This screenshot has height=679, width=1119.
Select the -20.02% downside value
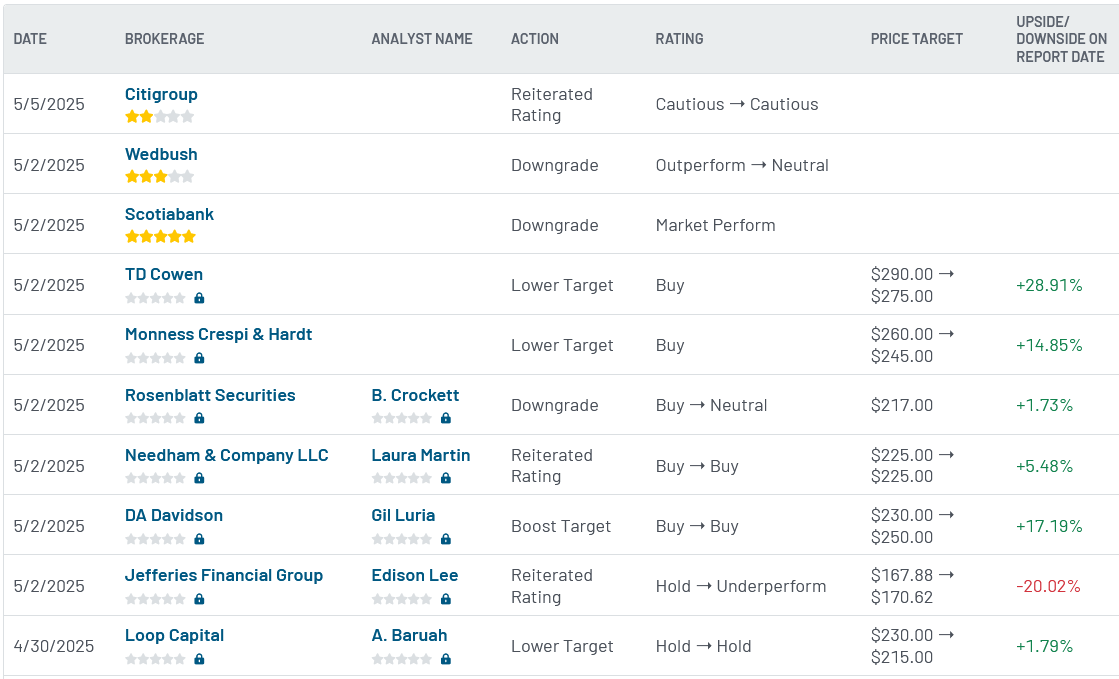(1048, 586)
